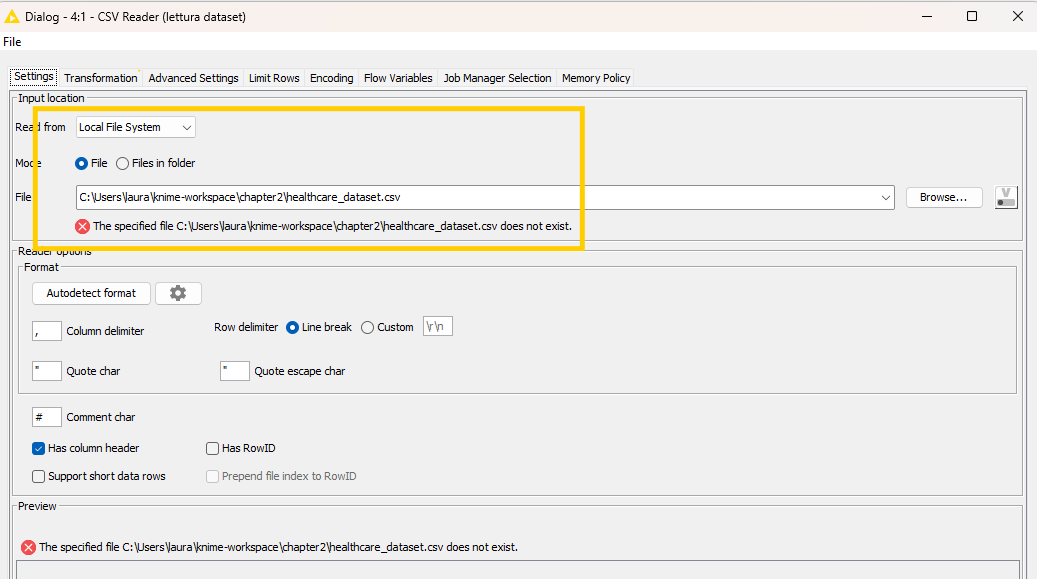Open the Advanced Settings tab
1037x579 pixels.
[x=193, y=78]
